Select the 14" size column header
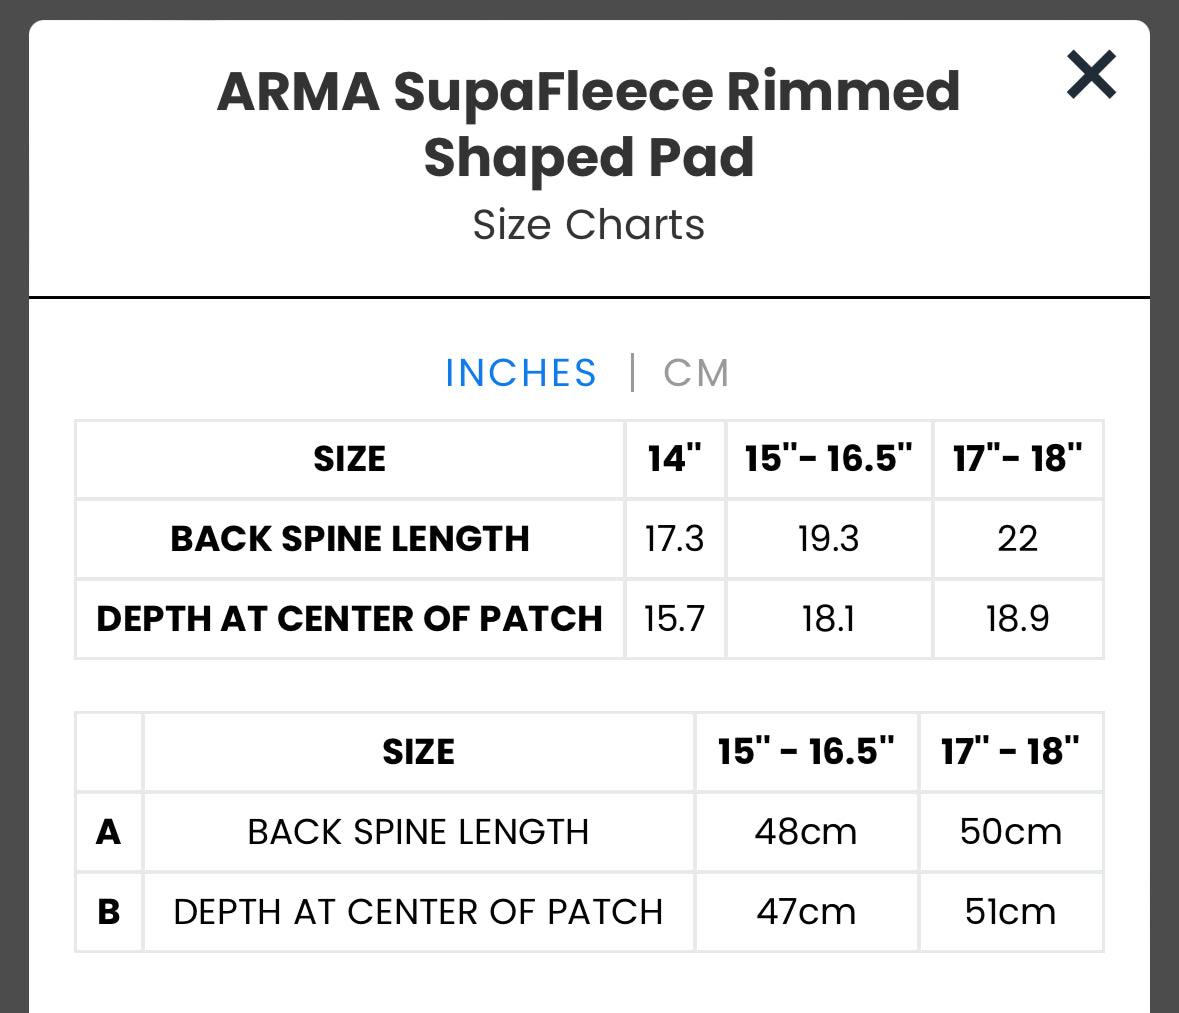The height and width of the screenshot is (1013, 1179). point(675,459)
